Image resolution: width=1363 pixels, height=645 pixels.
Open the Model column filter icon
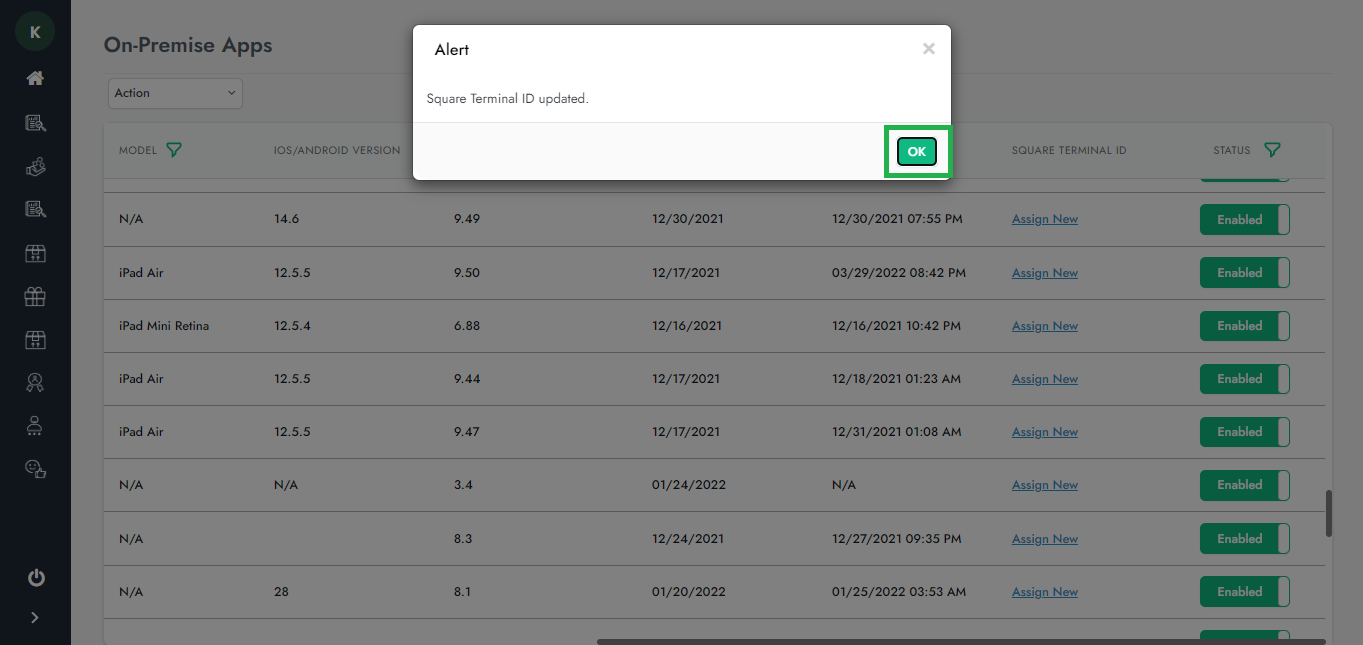174,150
